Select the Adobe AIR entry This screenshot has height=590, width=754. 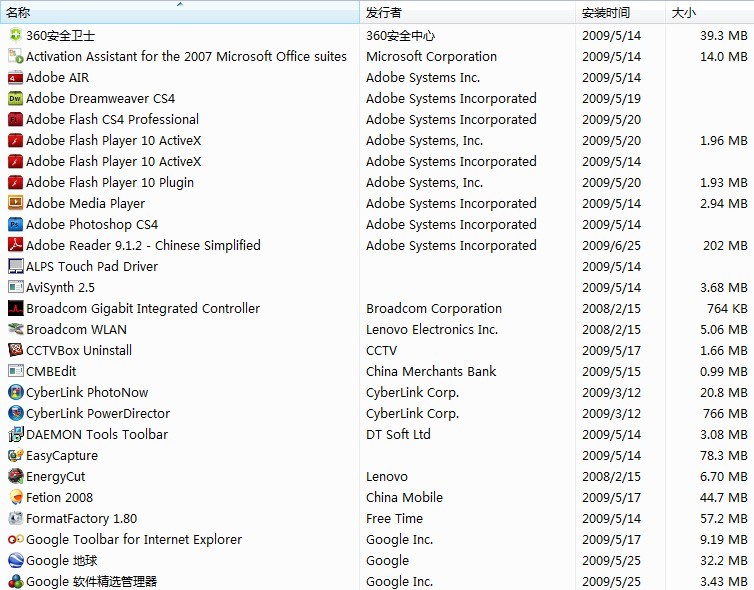57,77
